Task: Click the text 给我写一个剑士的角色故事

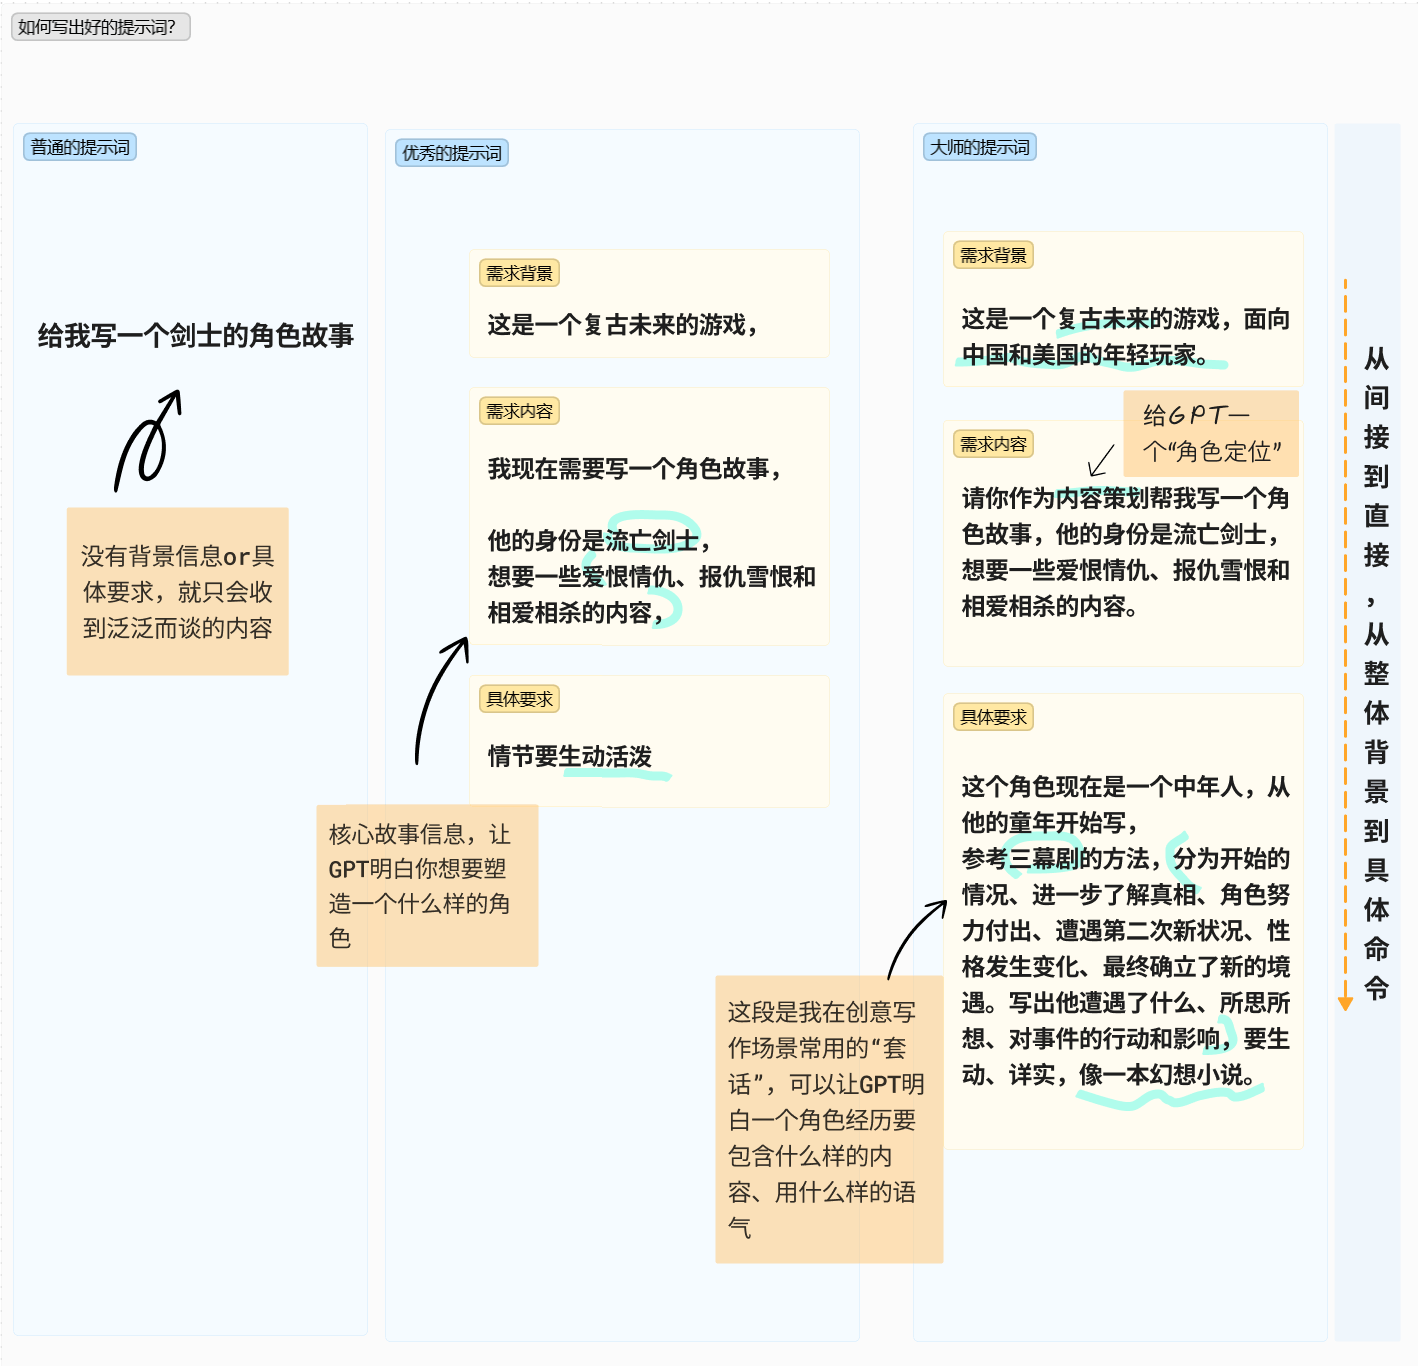Action: pos(196,335)
